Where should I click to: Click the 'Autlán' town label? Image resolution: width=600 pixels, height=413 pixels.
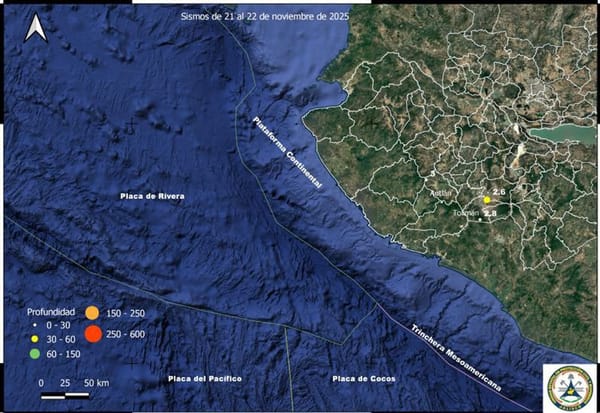441,193
